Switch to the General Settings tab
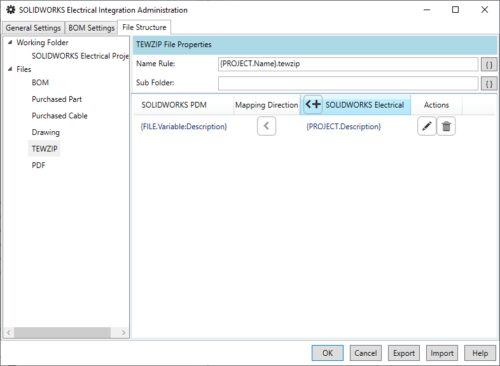 point(33,28)
